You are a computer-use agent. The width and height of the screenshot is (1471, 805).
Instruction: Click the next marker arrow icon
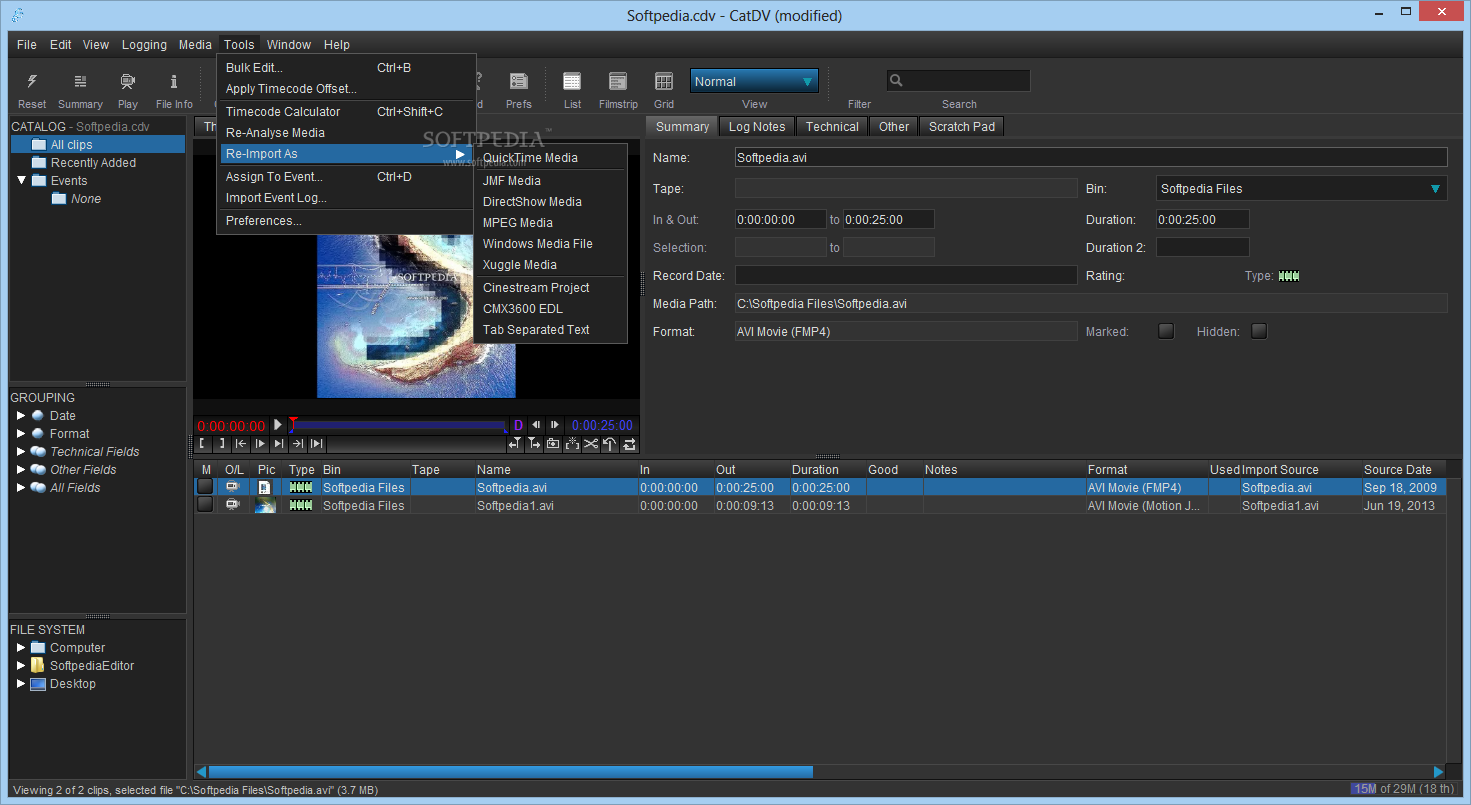pos(534,443)
